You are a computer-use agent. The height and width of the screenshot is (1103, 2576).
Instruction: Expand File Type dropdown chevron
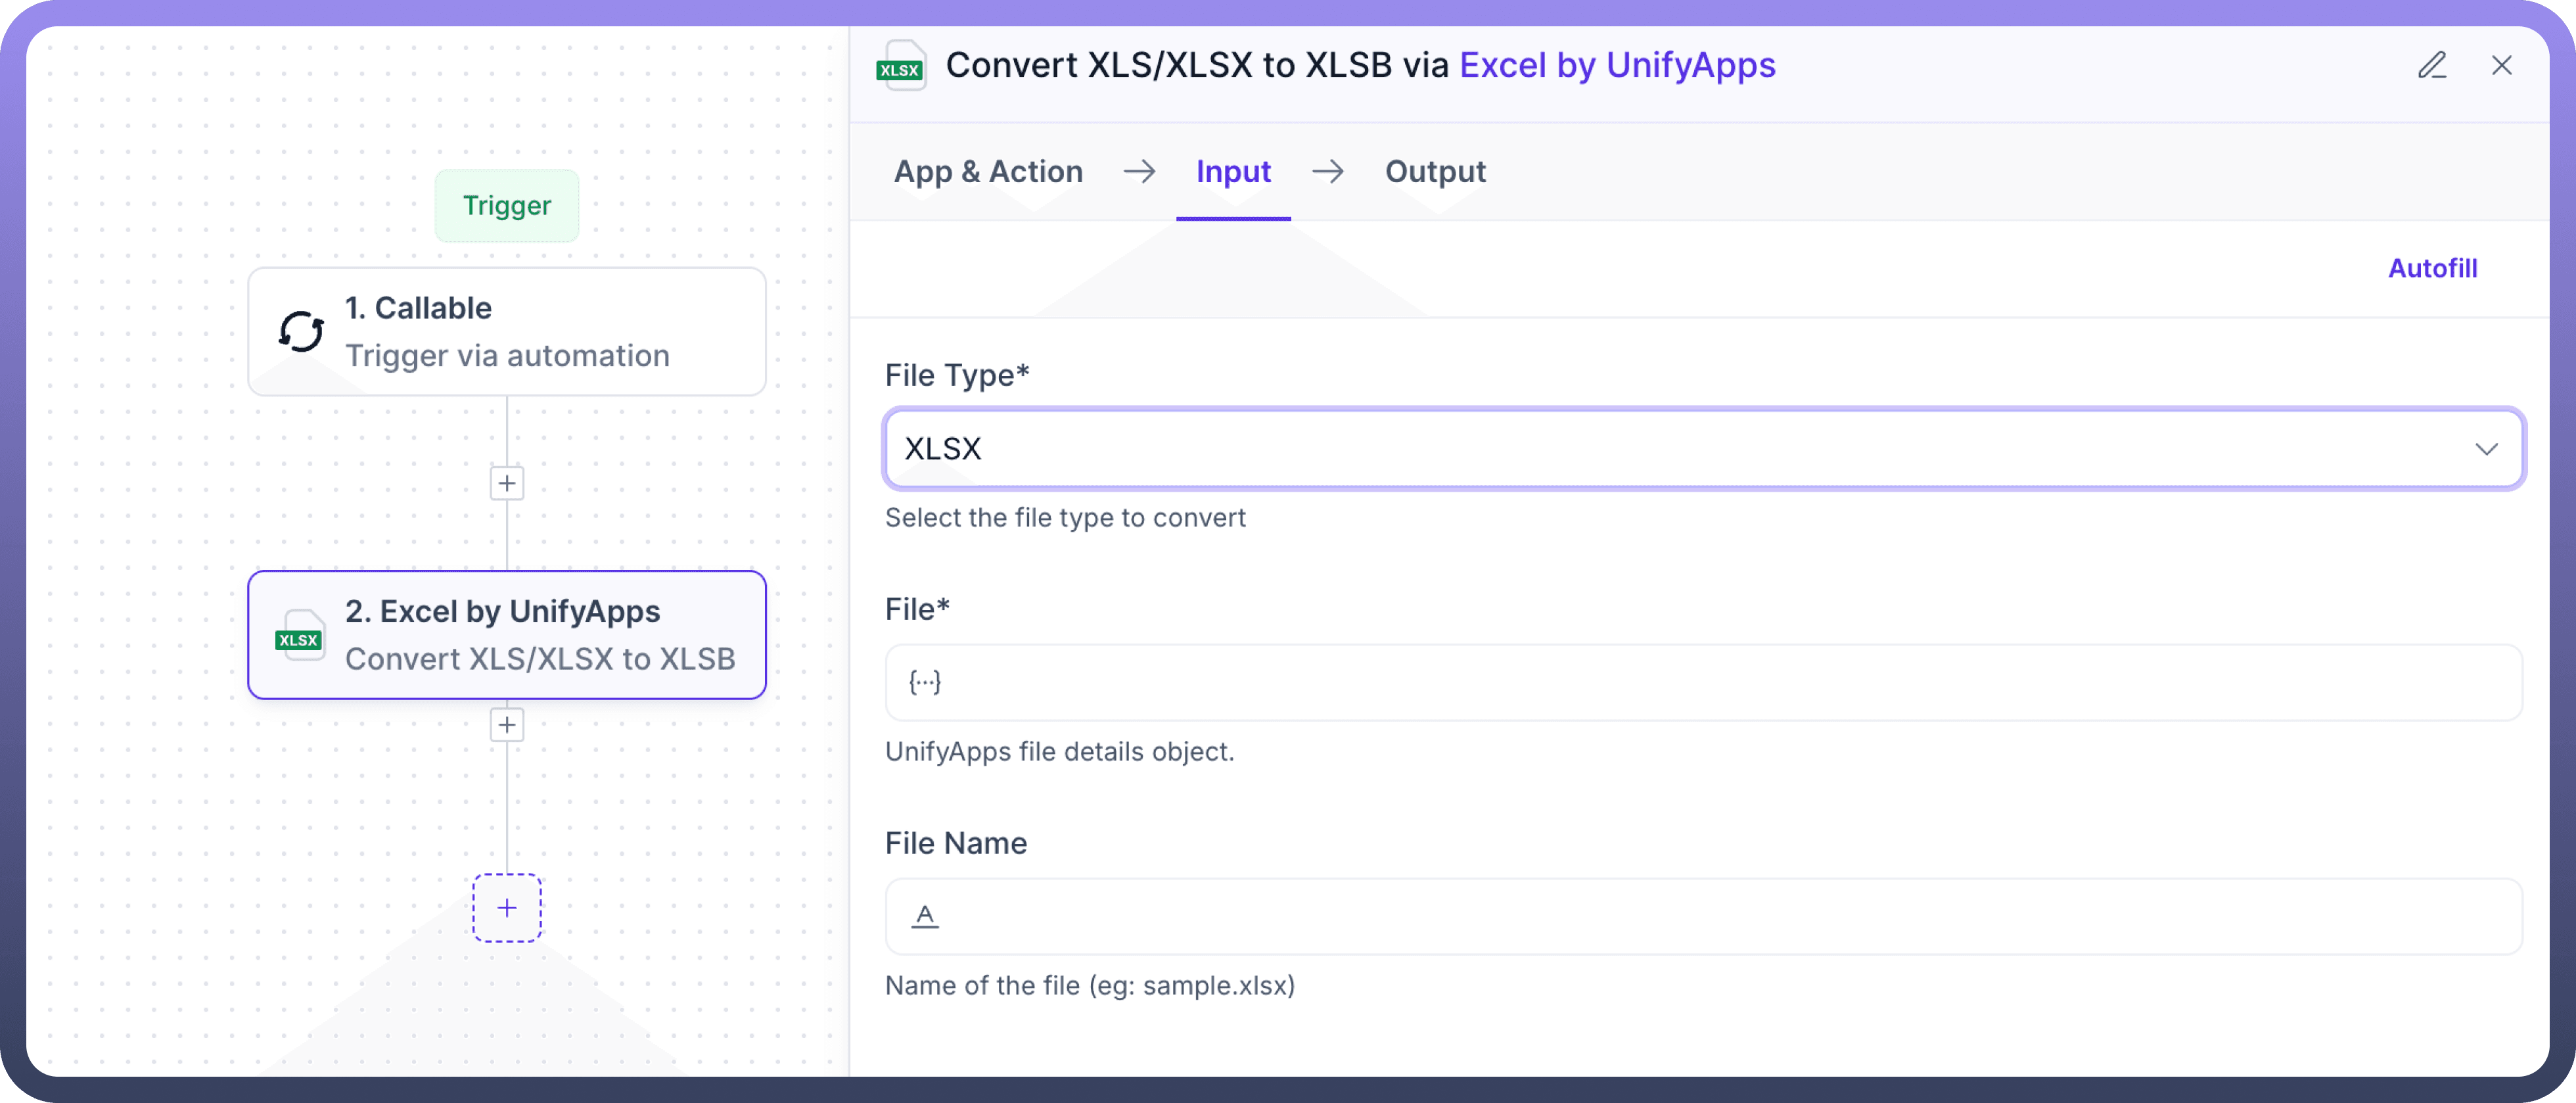(x=2486, y=449)
